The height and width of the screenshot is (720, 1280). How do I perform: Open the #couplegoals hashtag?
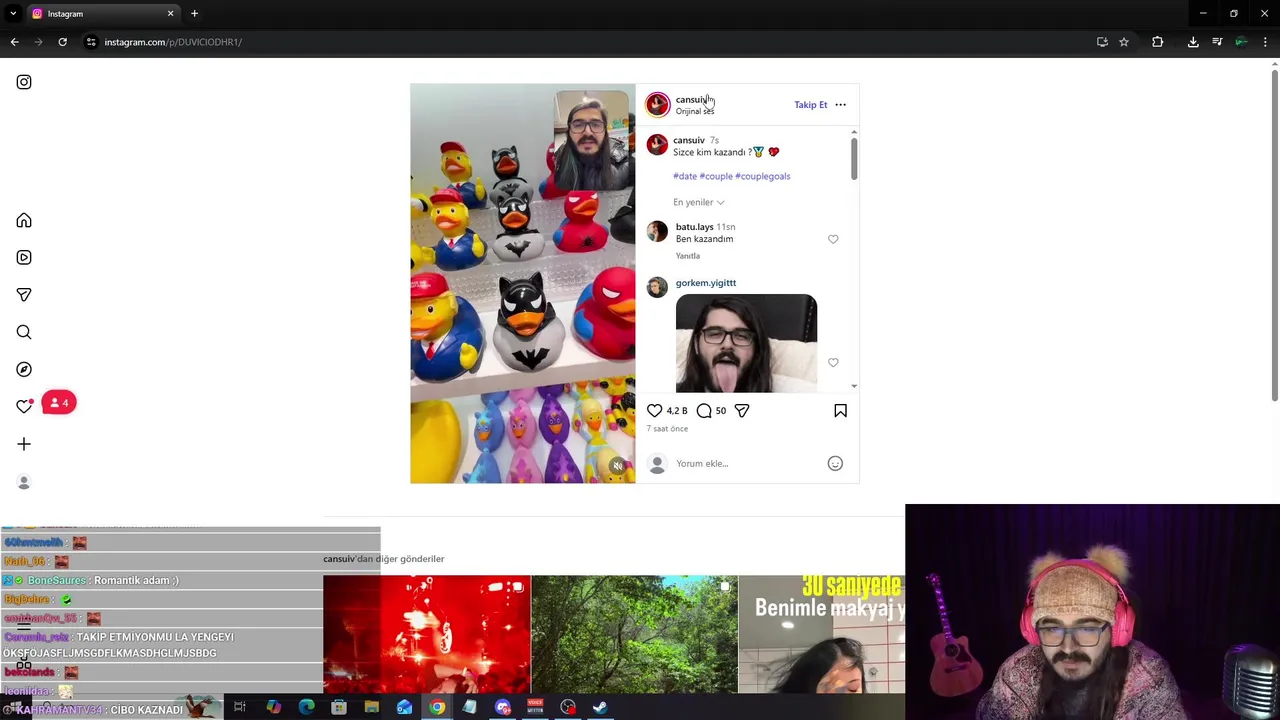coord(762,176)
